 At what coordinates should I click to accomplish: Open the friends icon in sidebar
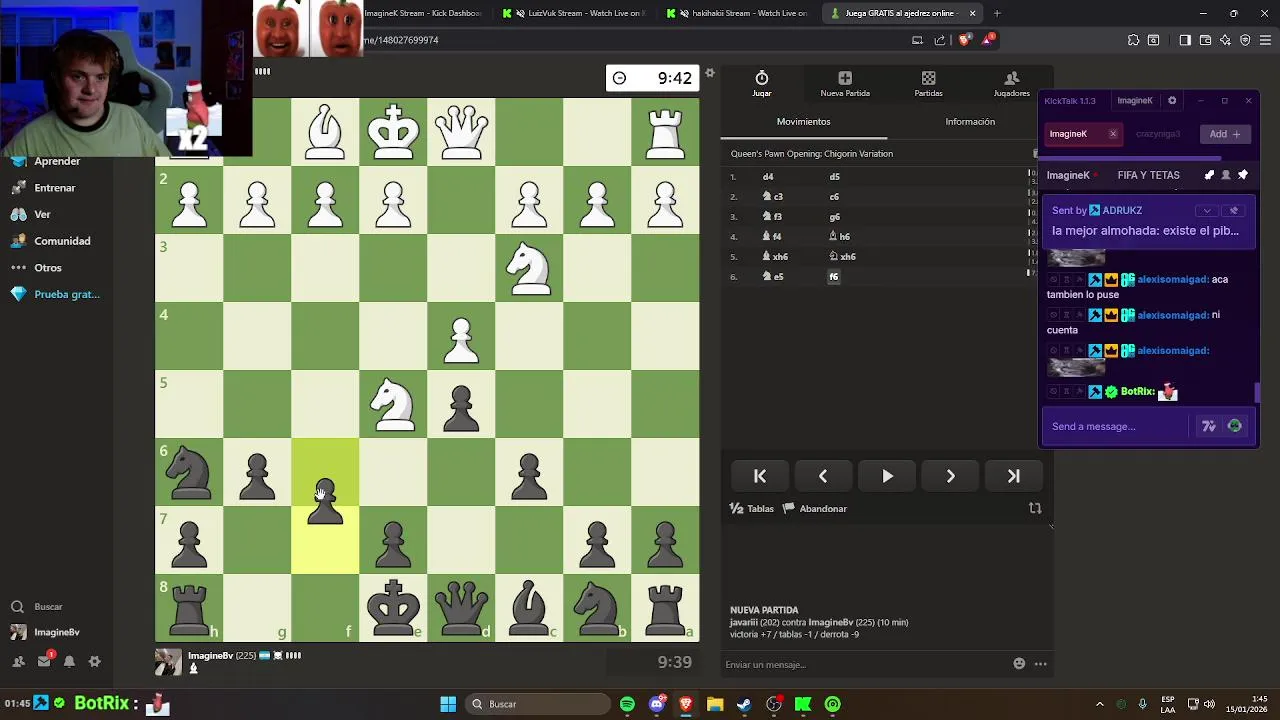(x=18, y=661)
